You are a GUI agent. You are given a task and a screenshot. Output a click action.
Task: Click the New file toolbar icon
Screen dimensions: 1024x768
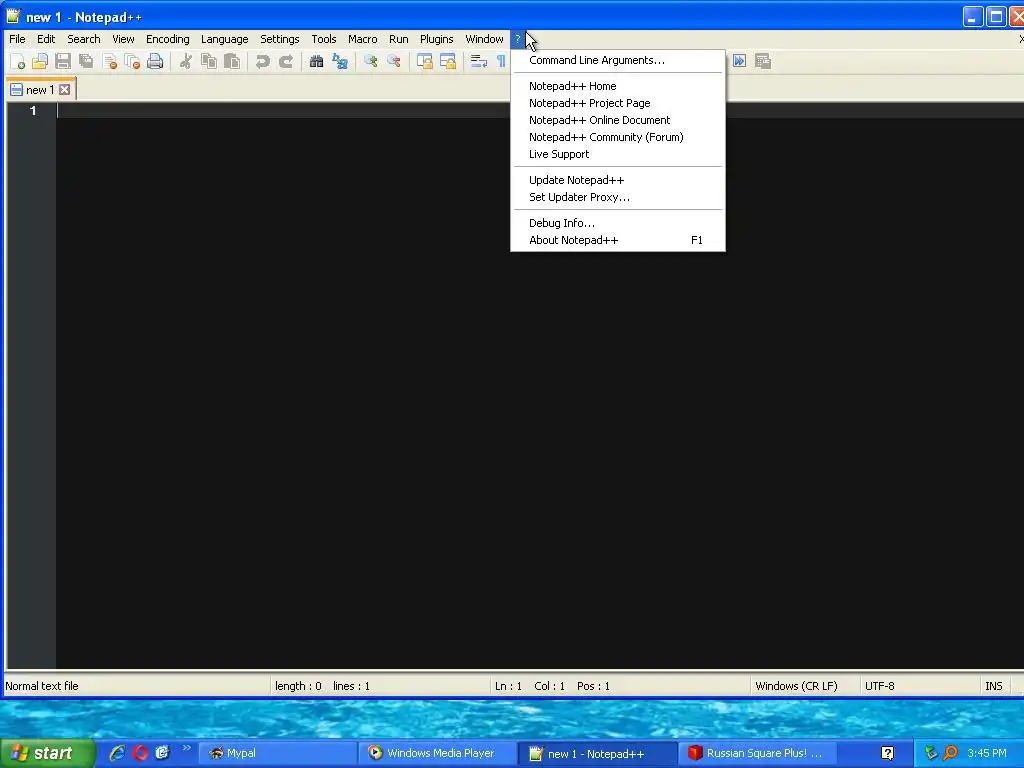[x=18, y=61]
